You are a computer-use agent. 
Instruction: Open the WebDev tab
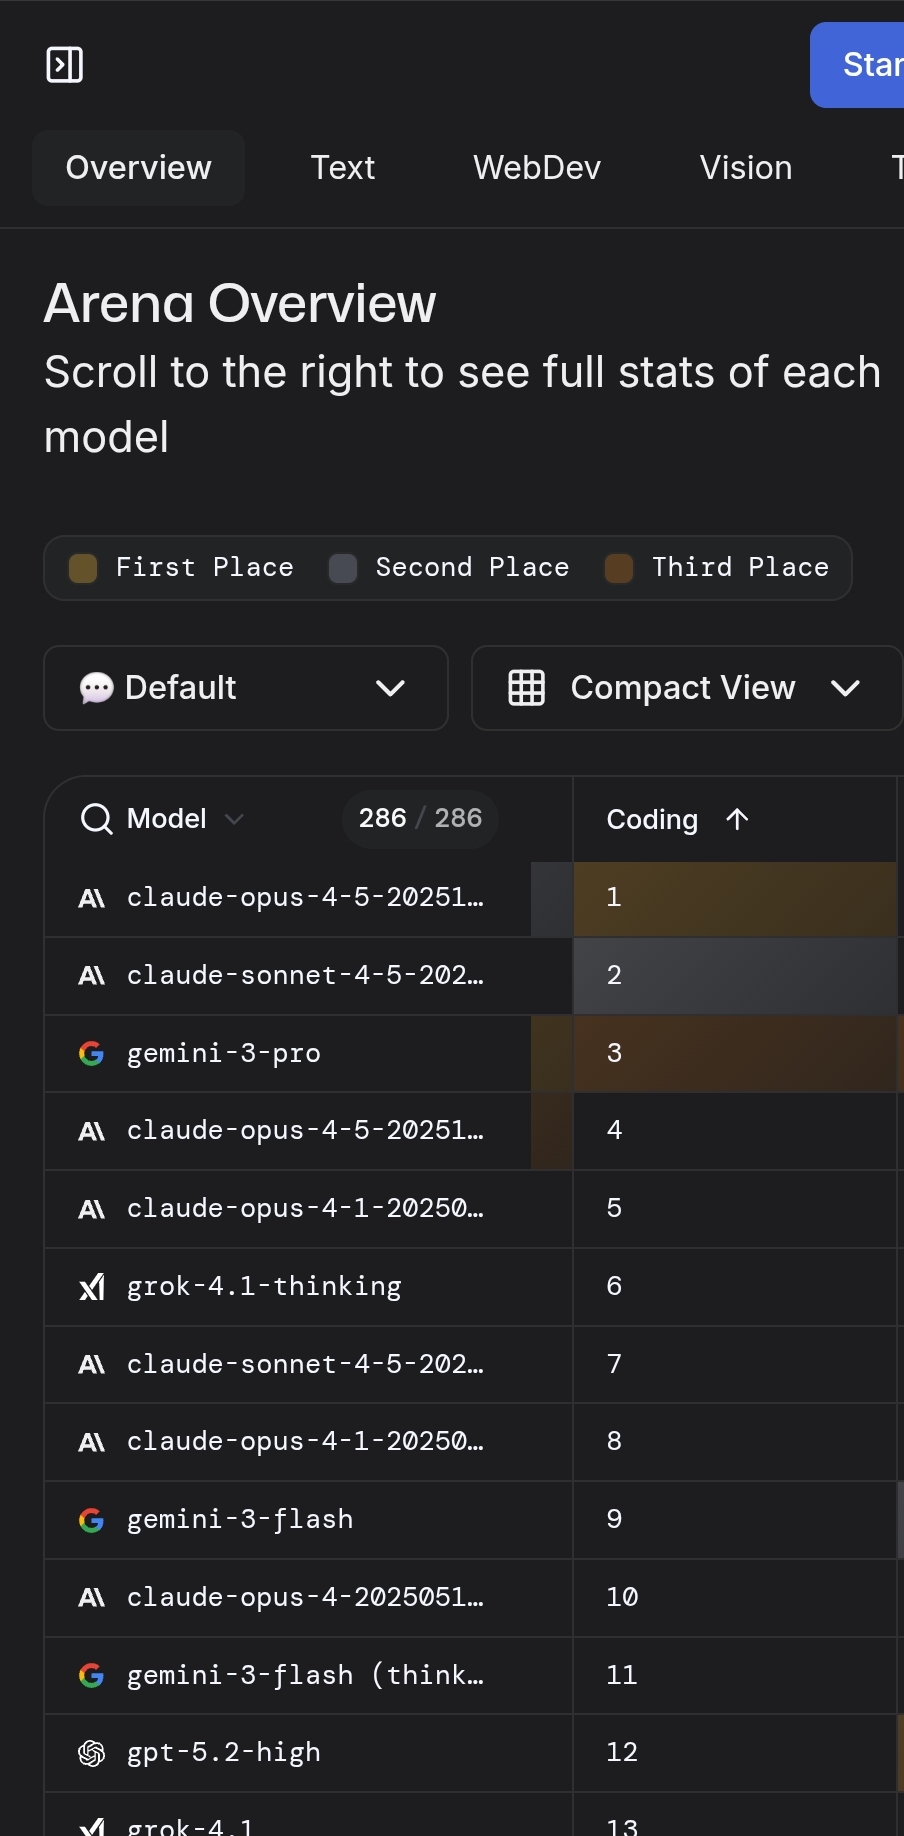point(537,168)
